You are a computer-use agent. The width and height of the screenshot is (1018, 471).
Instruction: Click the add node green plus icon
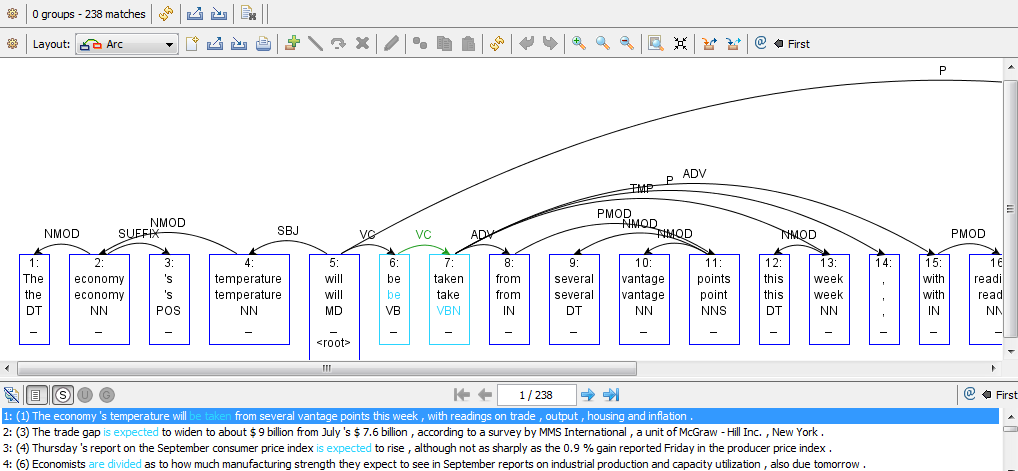pos(292,44)
